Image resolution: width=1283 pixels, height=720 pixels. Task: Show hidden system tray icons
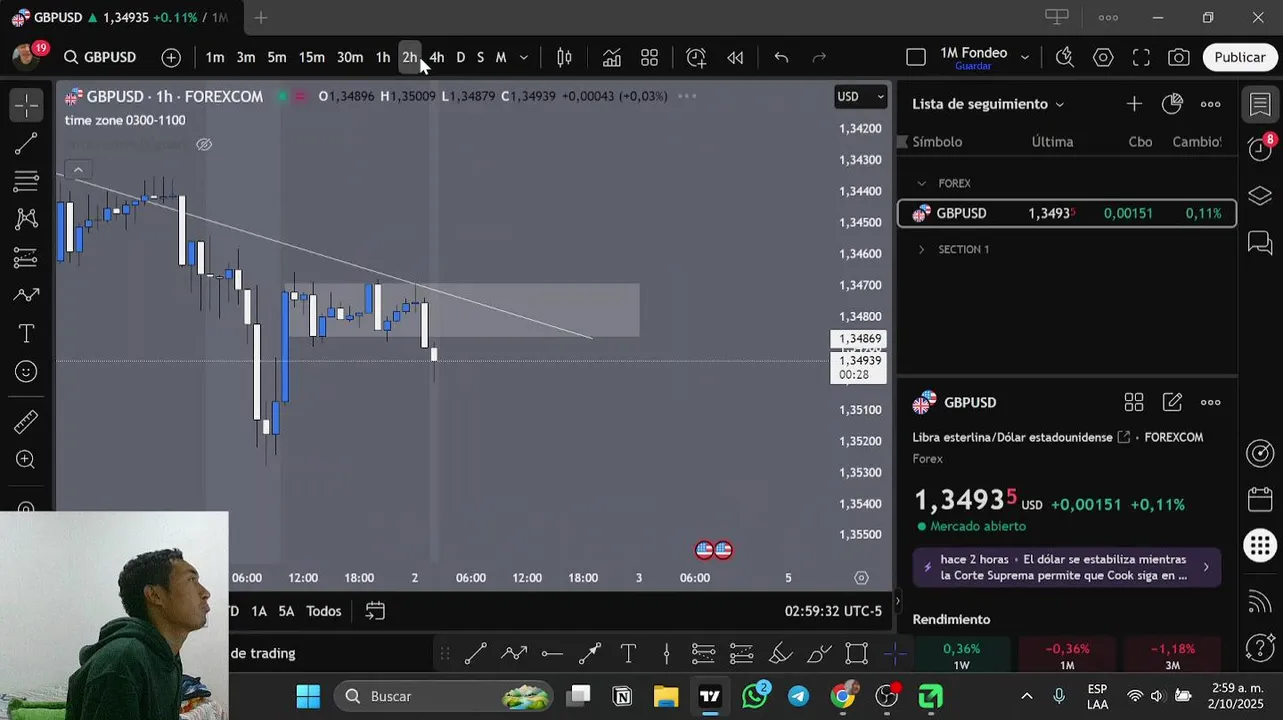(1026, 696)
